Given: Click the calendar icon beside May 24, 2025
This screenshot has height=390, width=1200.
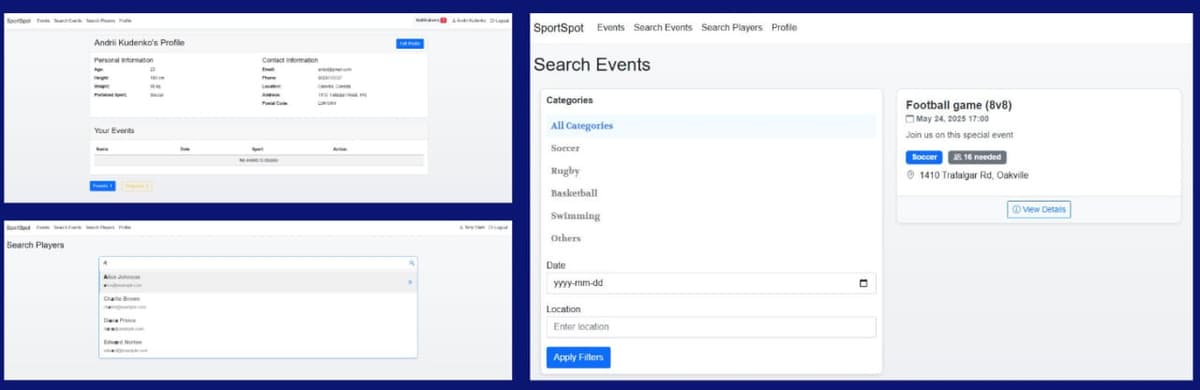Looking at the screenshot, I should (910, 118).
